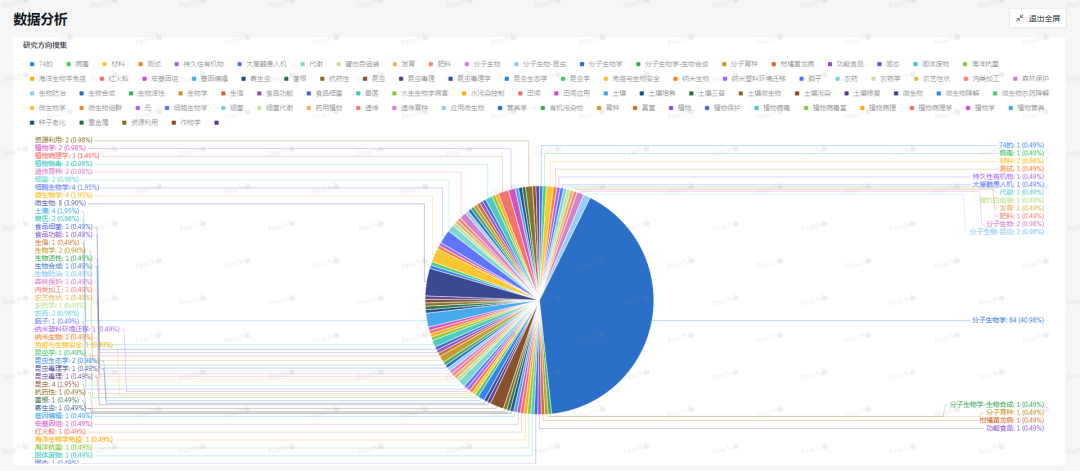The width and height of the screenshot is (1080, 471).
Task: Toggle the 代谢 legend entry
Action: pos(311,64)
